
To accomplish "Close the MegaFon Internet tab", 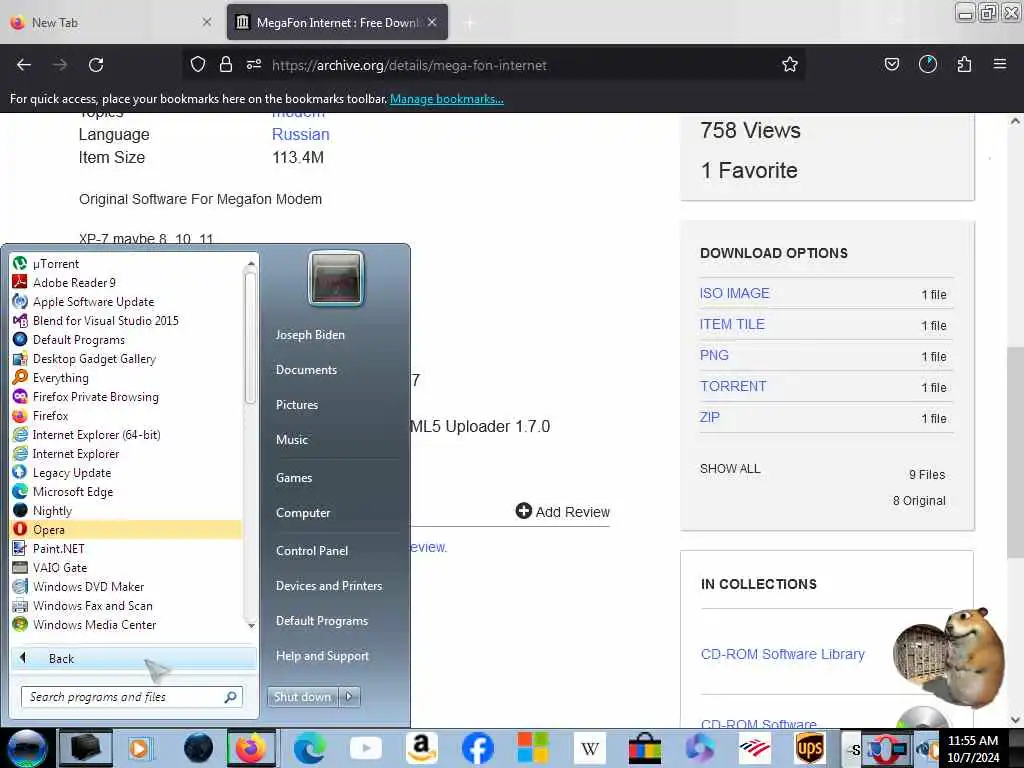I will tap(432, 22).
